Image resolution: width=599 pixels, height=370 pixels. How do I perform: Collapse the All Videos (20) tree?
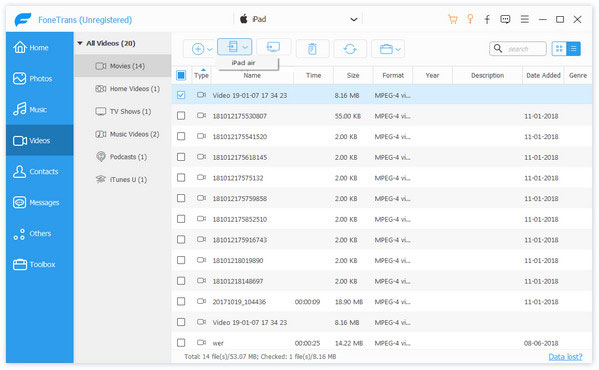[80, 43]
